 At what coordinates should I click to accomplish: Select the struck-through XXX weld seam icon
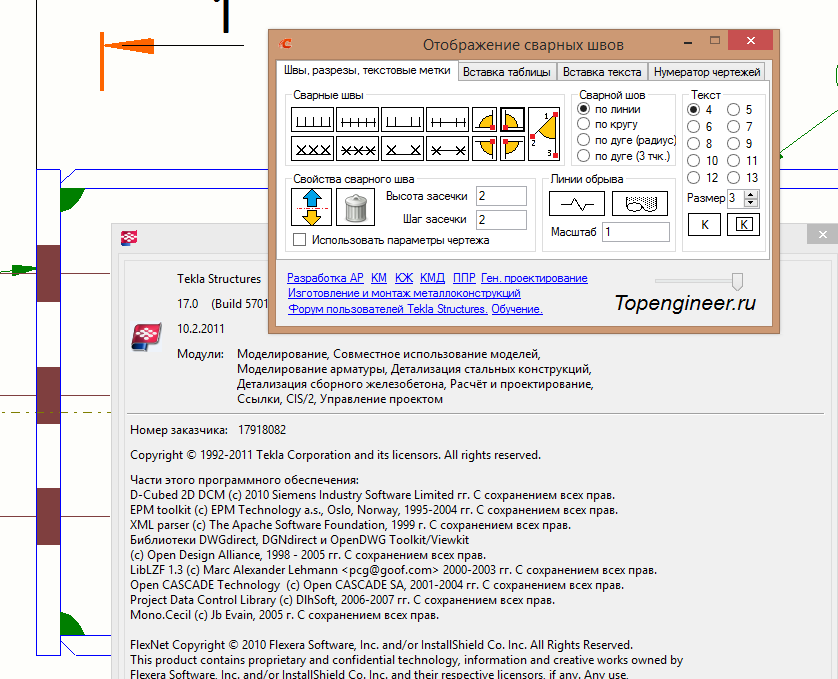(358, 149)
